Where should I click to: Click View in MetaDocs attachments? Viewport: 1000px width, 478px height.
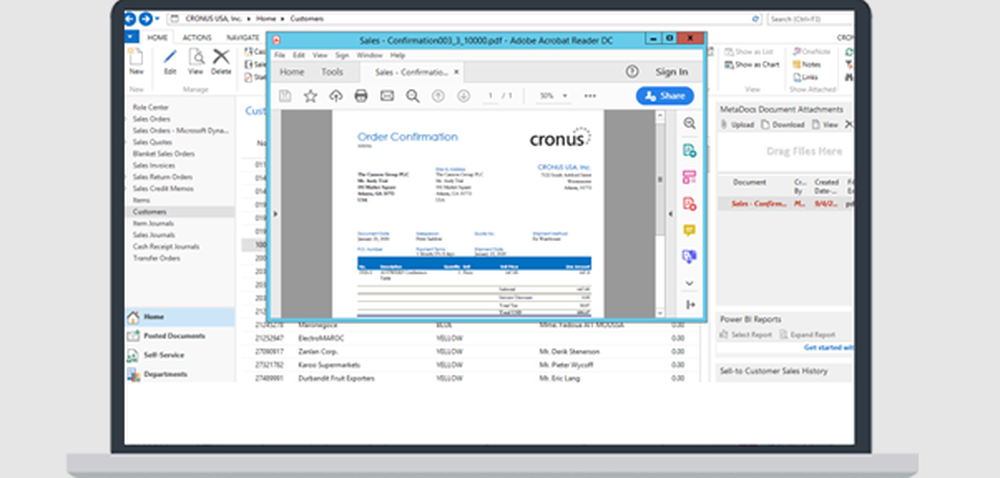(825, 125)
